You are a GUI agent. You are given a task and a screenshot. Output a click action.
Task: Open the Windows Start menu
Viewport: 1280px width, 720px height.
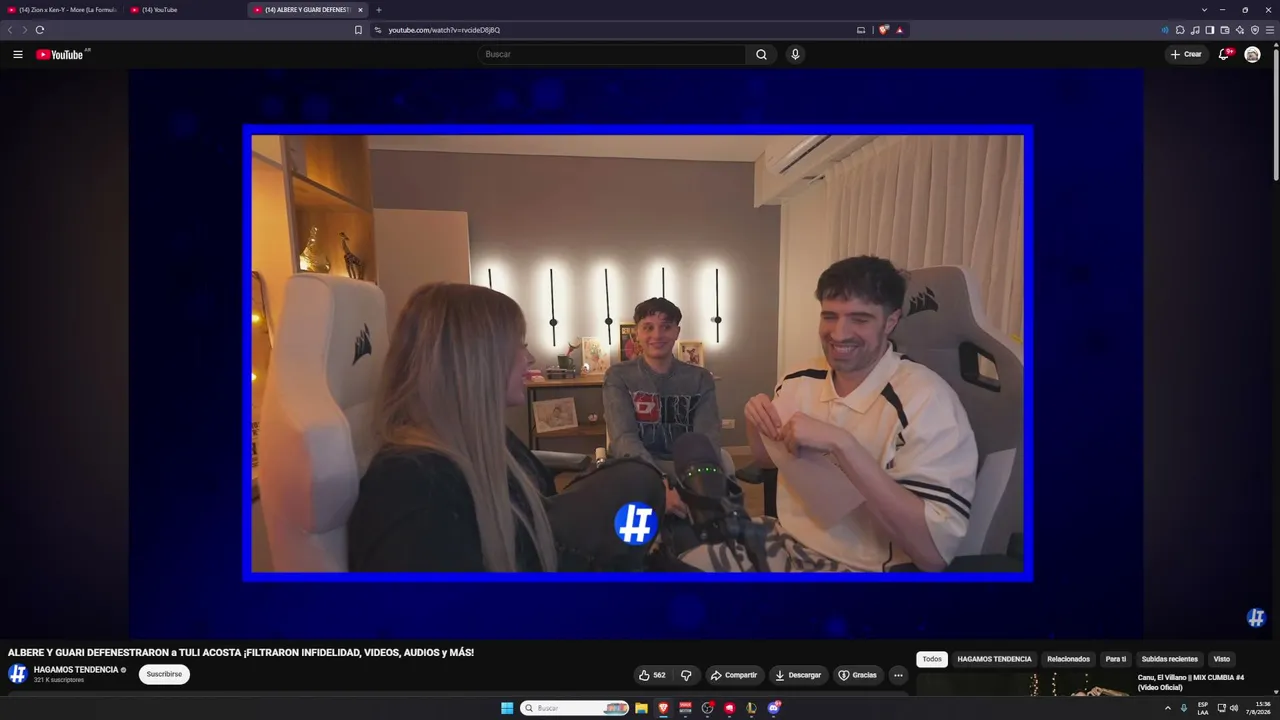pyautogui.click(x=507, y=708)
